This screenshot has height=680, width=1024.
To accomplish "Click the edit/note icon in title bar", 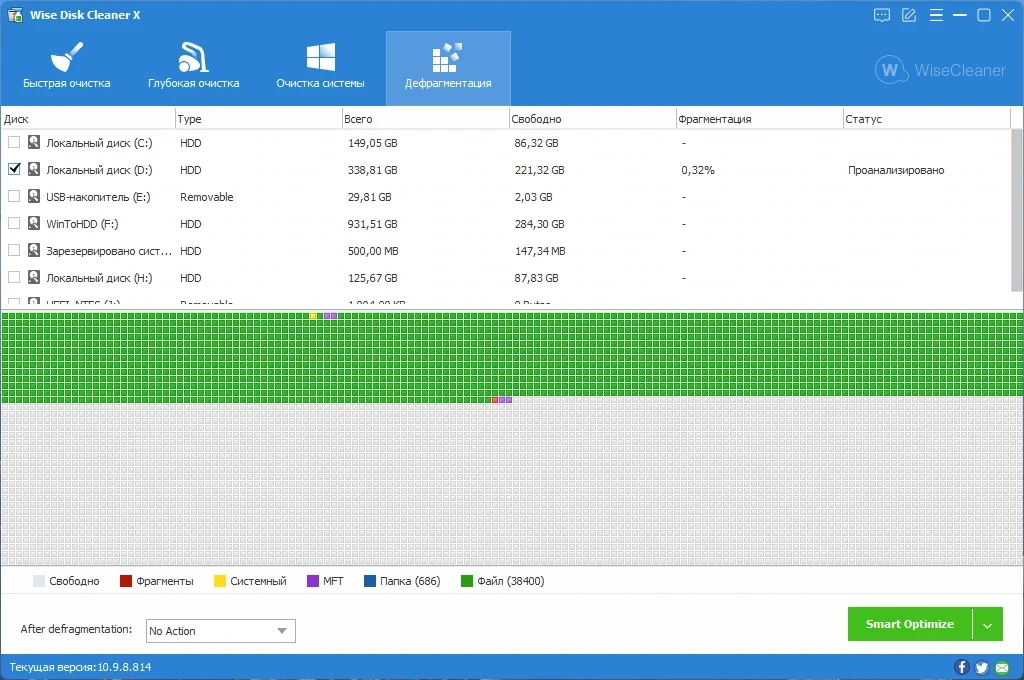I will 908,15.
